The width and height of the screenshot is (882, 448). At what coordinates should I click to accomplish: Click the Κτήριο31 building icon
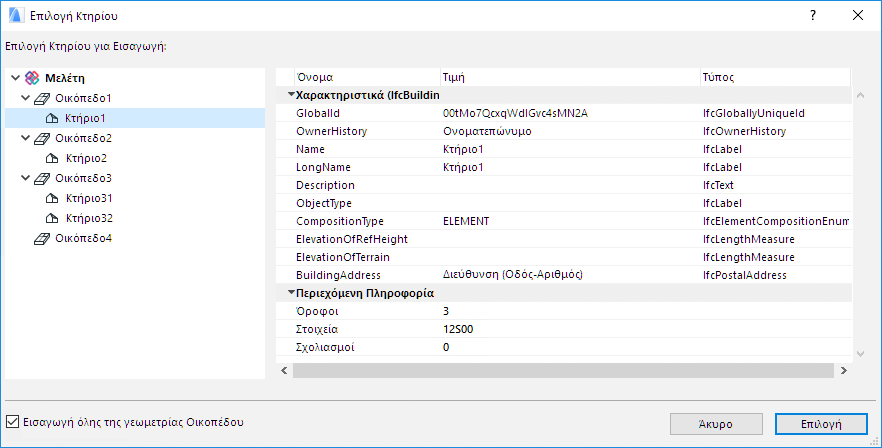(52, 198)
